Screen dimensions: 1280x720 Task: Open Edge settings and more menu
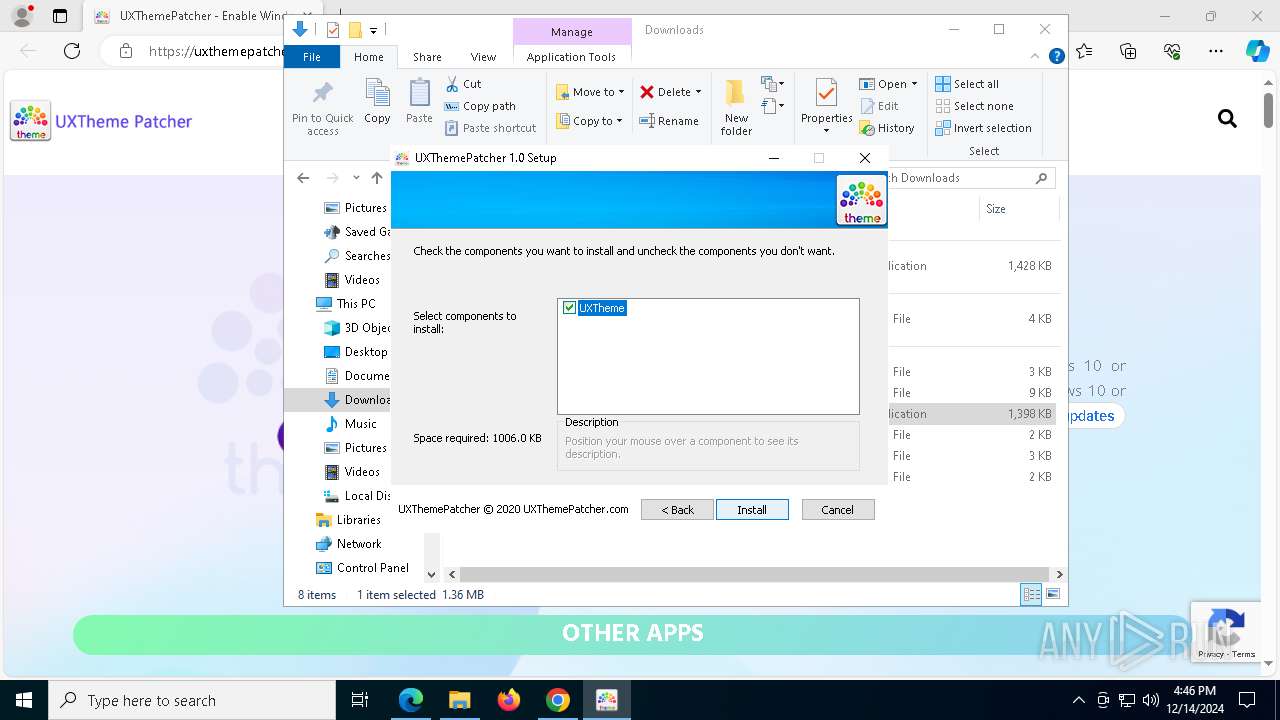1216,51
